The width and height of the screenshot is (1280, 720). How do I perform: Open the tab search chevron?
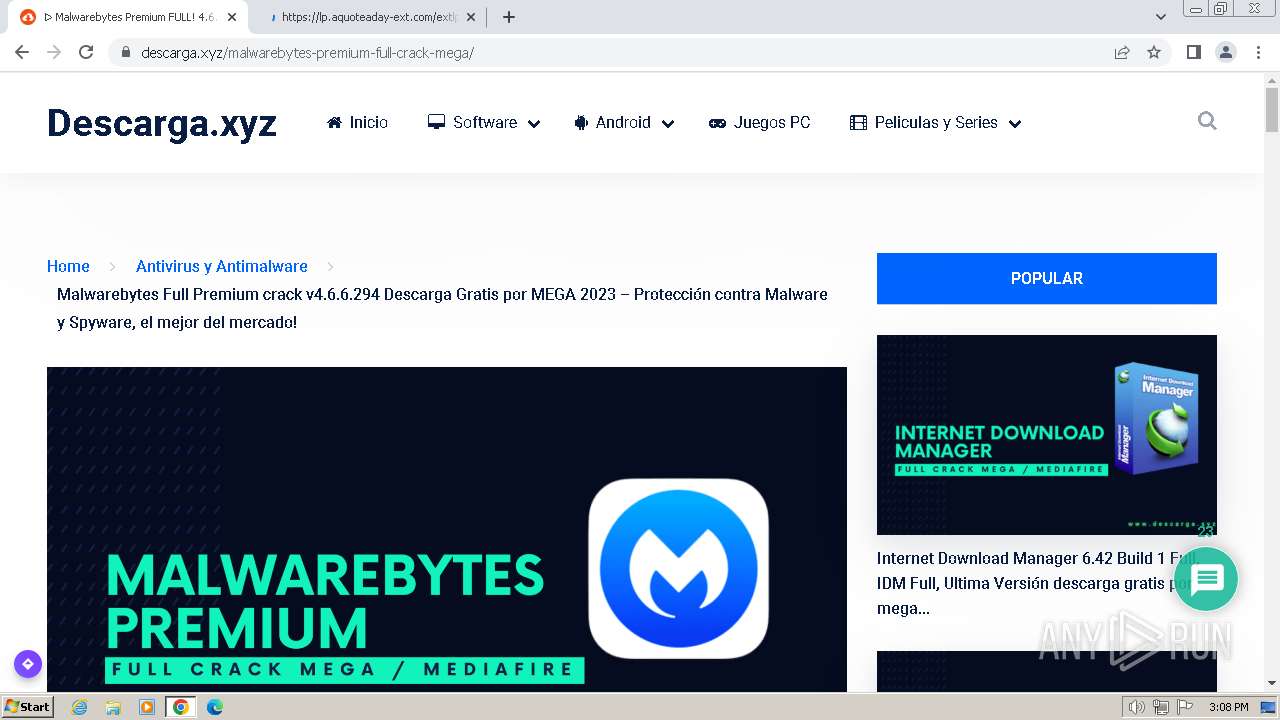point(1160,17)
